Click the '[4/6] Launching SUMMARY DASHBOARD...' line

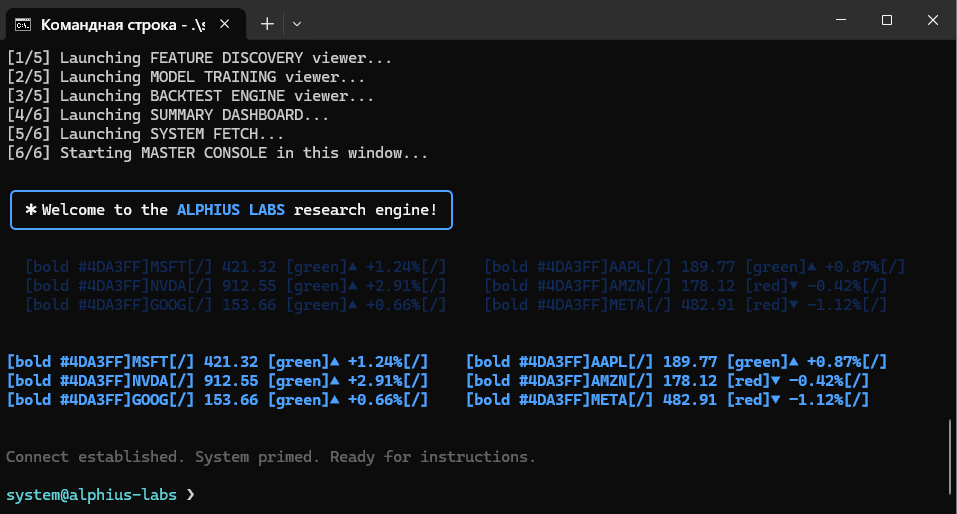167,115
